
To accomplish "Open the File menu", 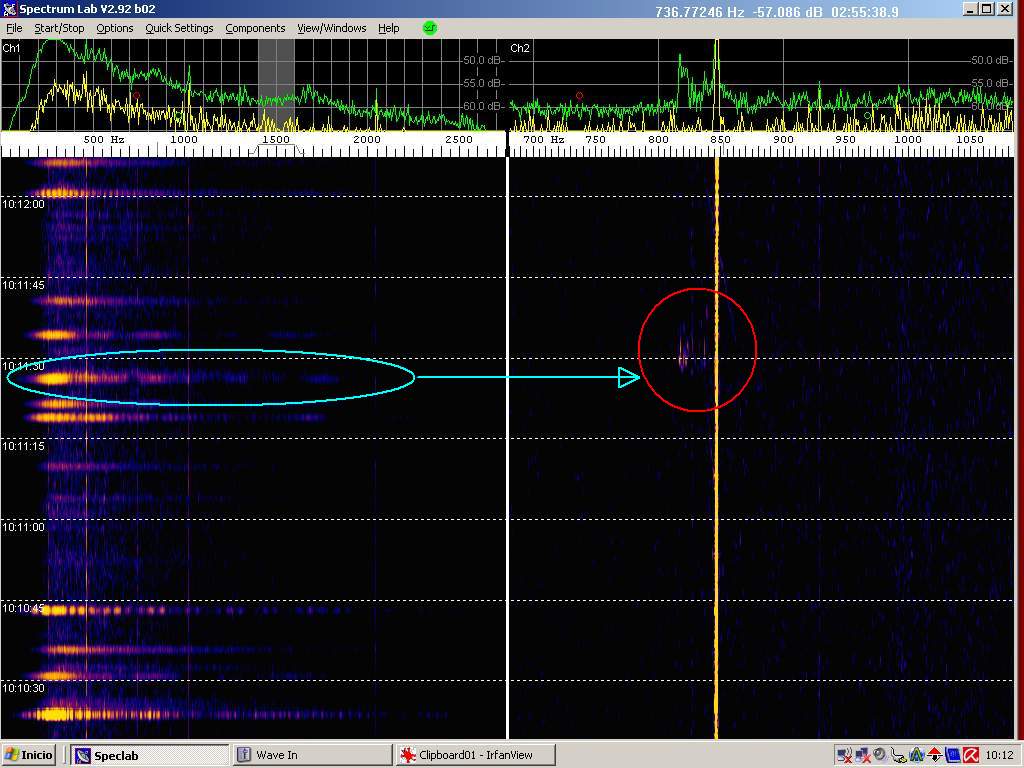I will coord(14,28).
